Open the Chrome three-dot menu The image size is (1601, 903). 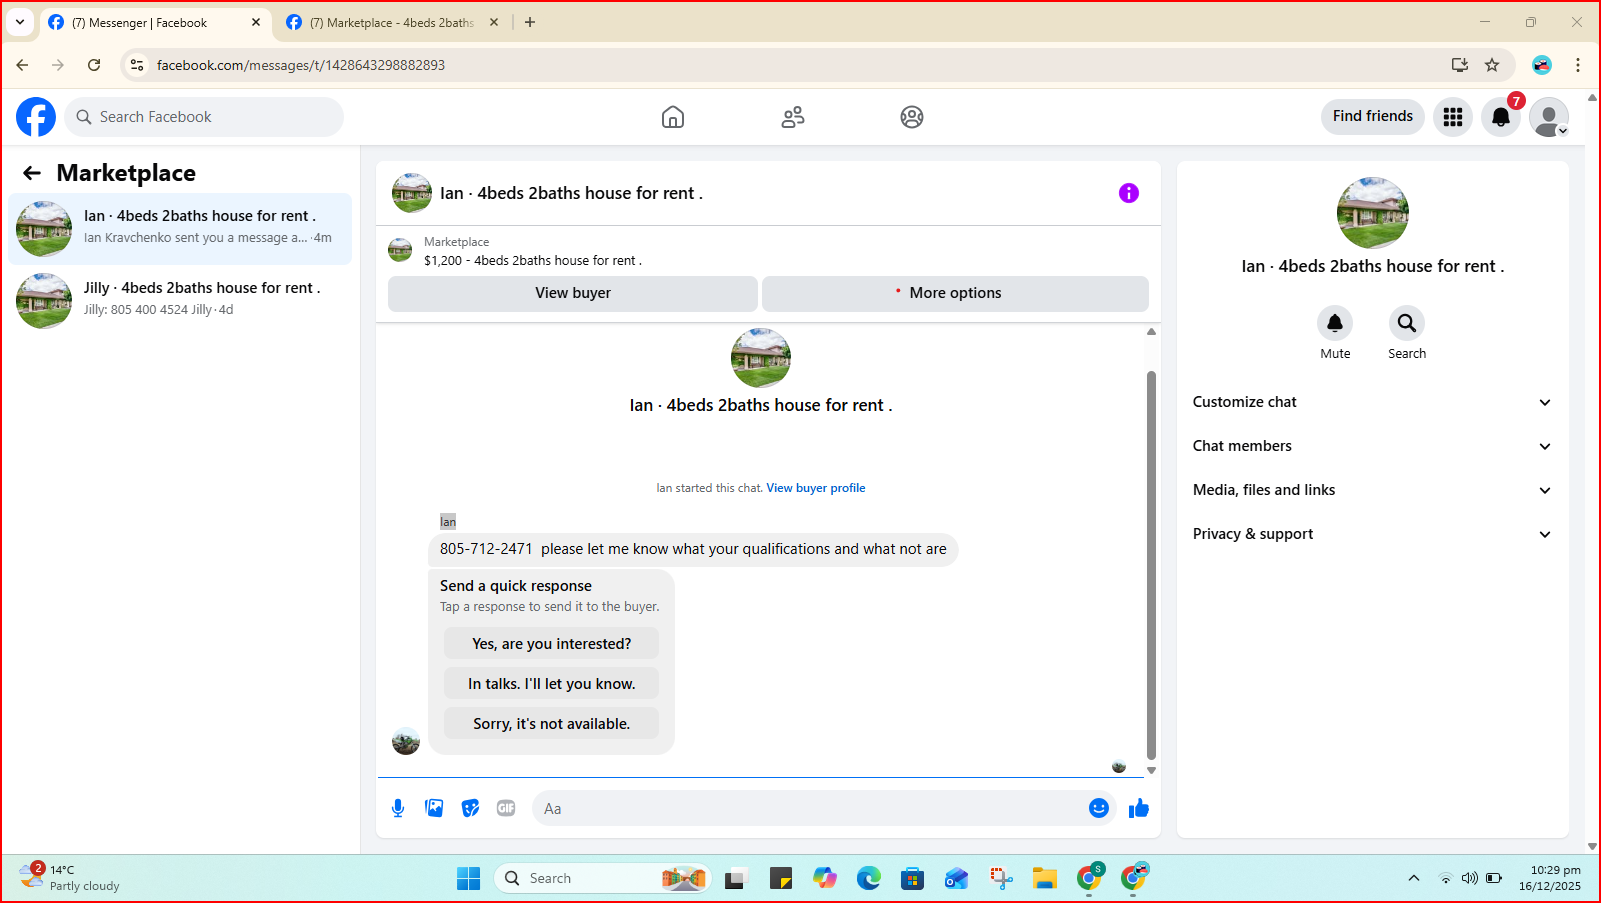click(x=1578, y=65)
